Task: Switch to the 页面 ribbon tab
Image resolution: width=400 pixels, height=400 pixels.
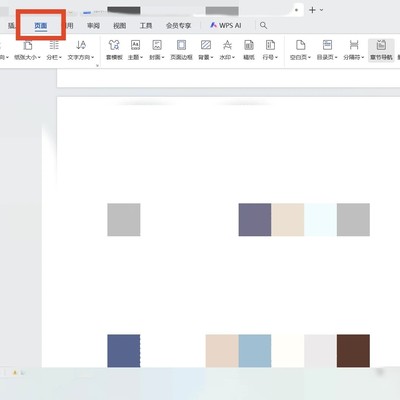Action: 41,26
